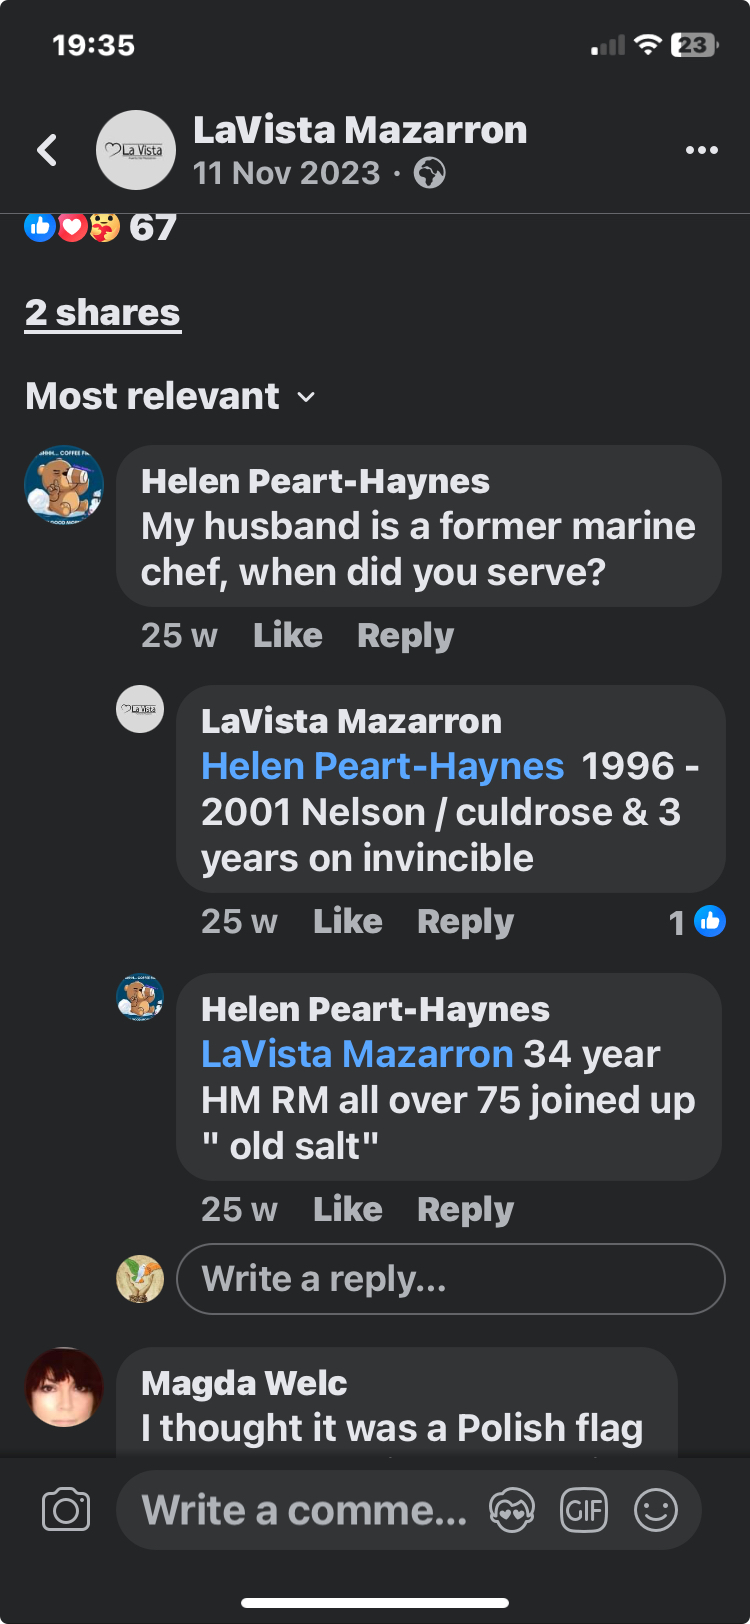Reply to LaVista Mazarron's Nelson reply

(x=465, y=921)
